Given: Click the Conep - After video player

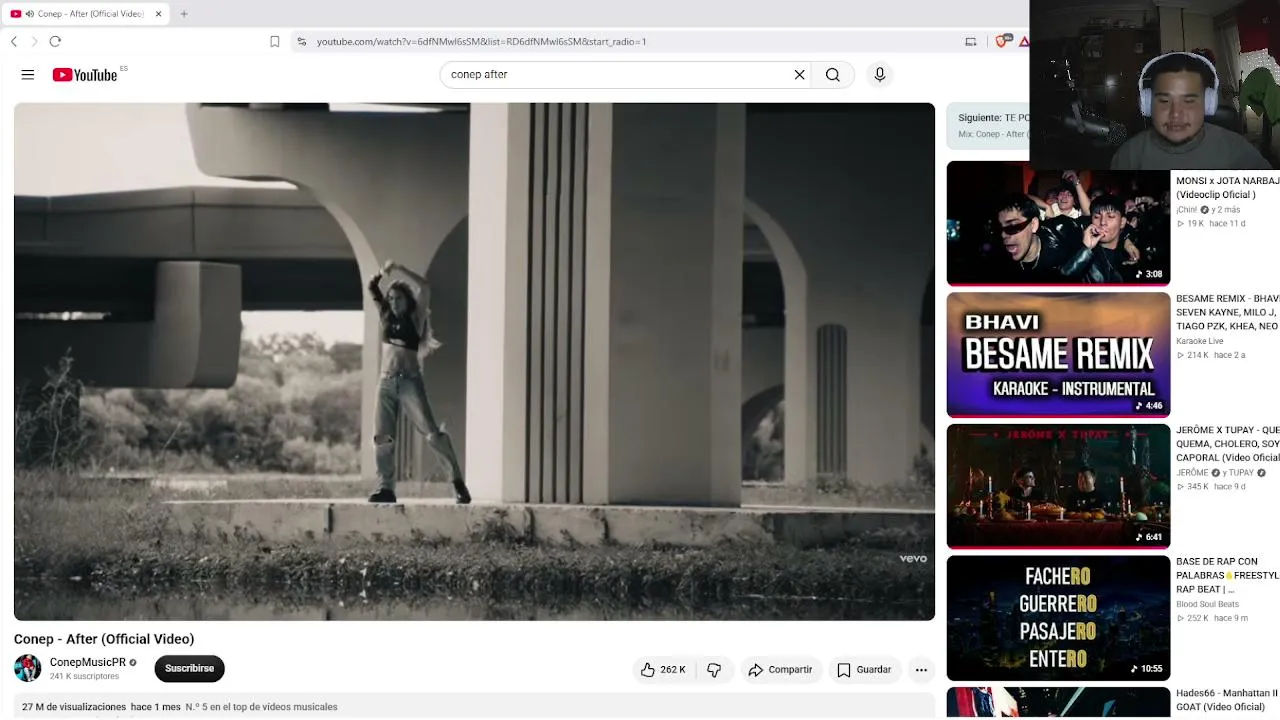Looking at the screenshot, I should [x=474, y=361].
